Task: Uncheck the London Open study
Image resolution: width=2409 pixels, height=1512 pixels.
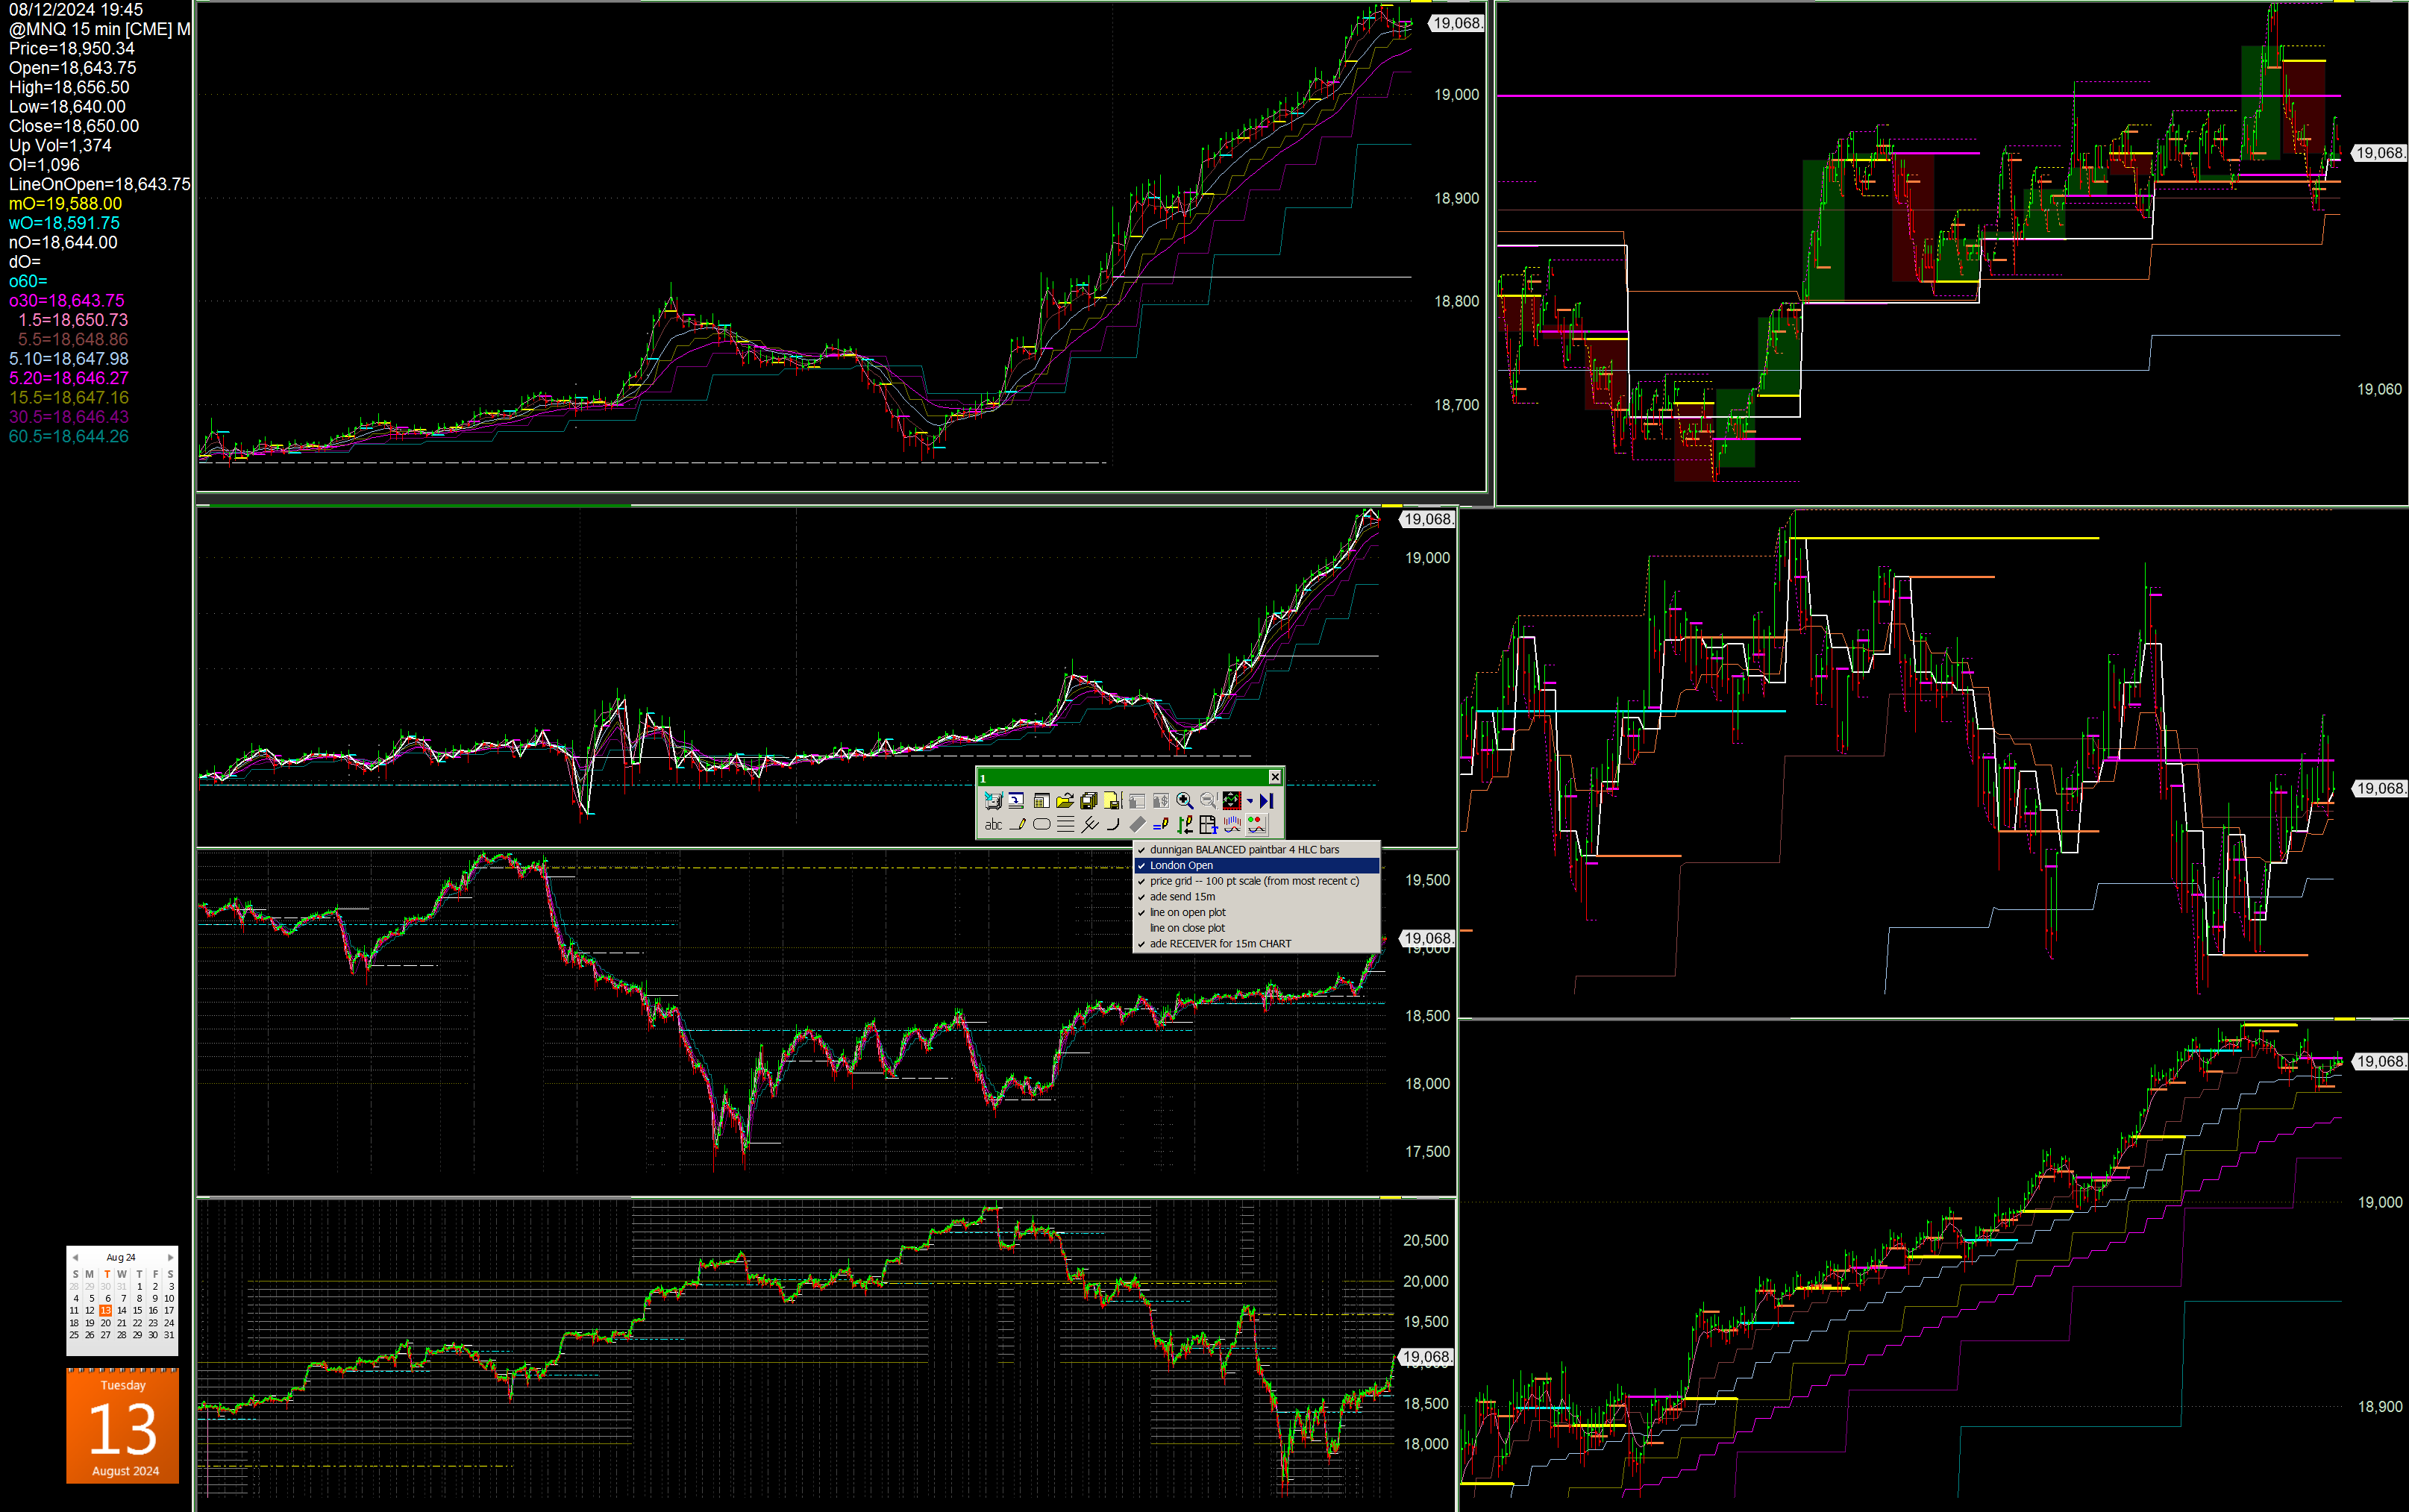Action: point(1181,865)
